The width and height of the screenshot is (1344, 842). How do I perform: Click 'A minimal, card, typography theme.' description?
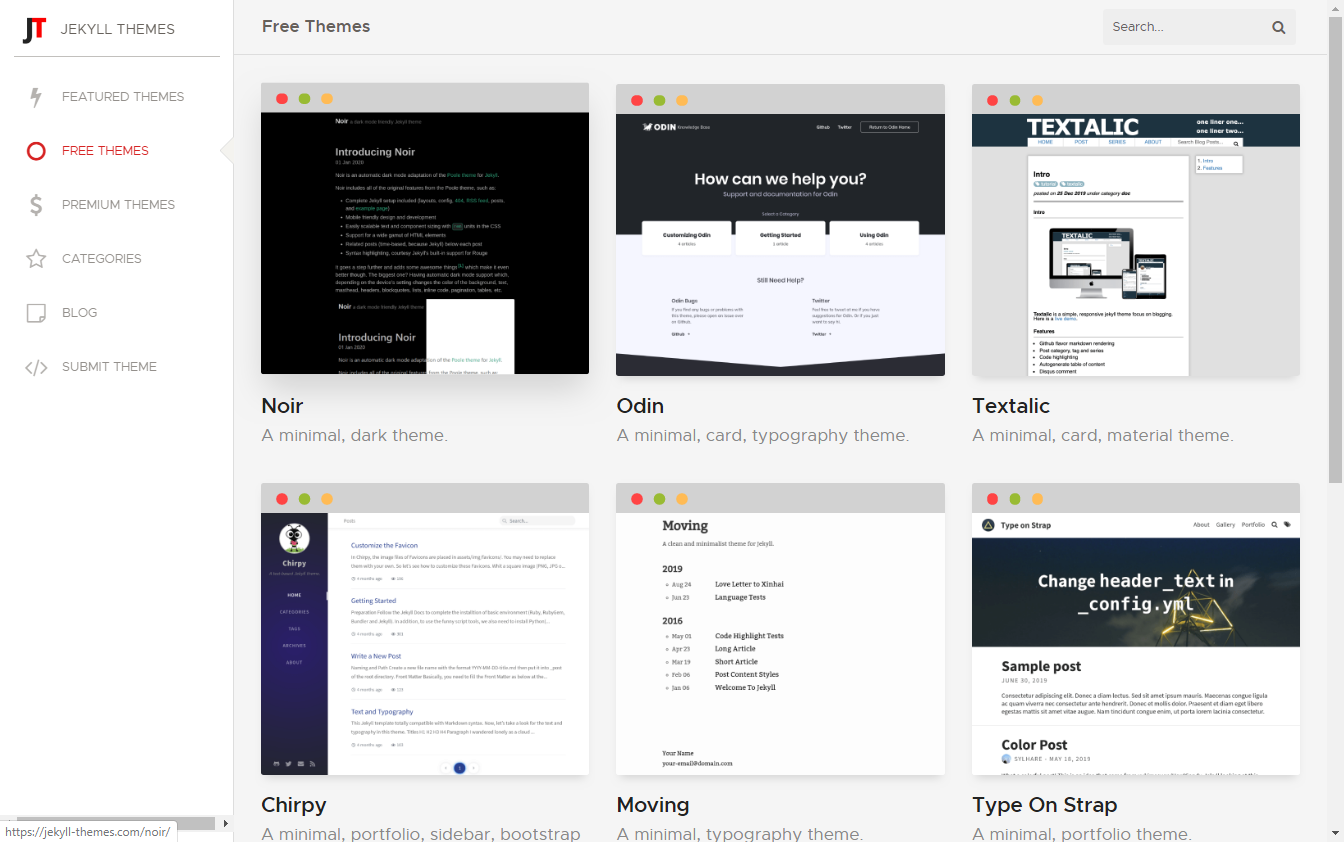click(763, 436)
